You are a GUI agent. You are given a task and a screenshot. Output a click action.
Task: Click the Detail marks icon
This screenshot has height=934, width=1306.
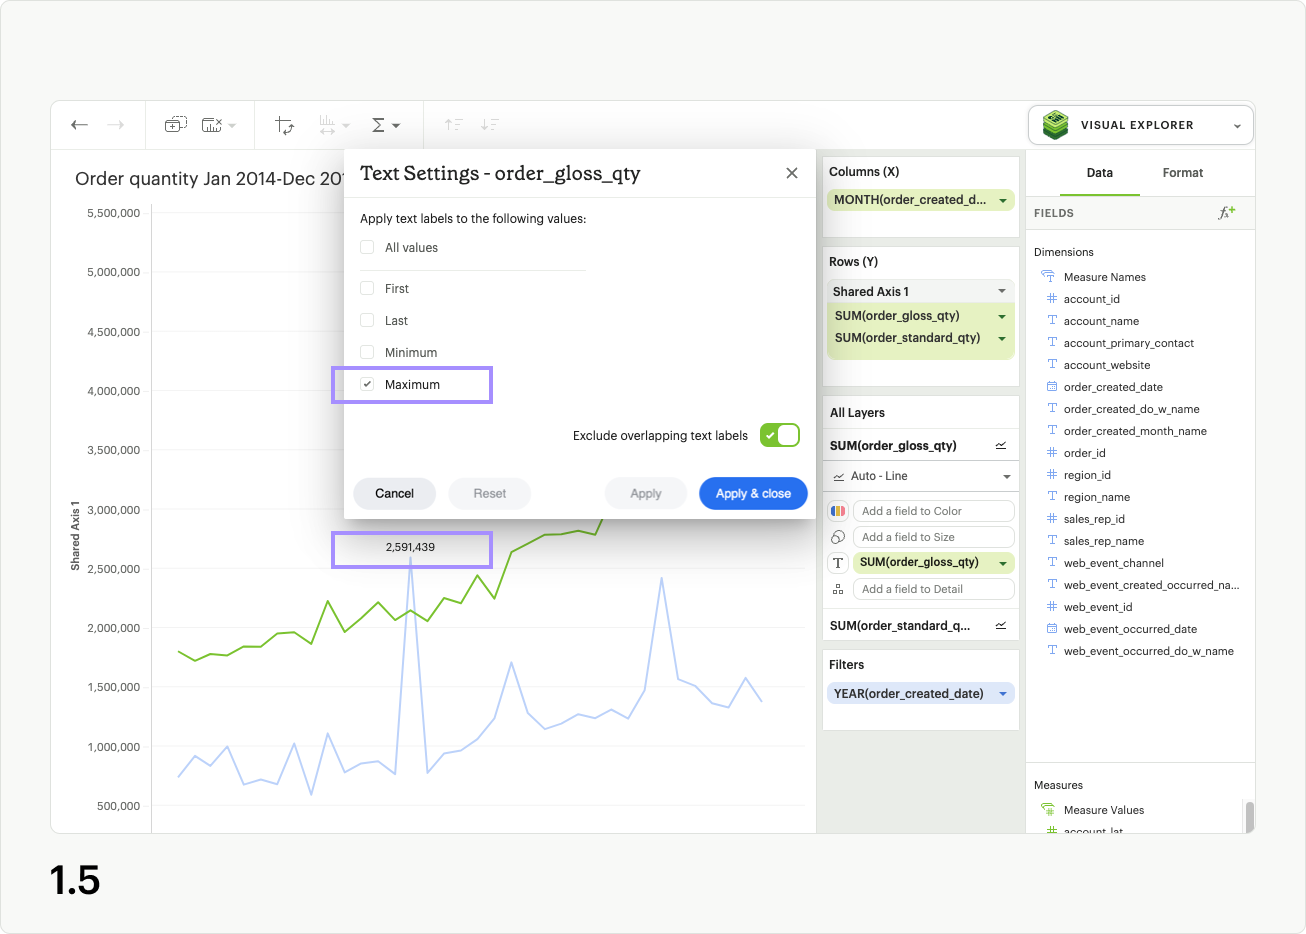(x=838, y=589)
